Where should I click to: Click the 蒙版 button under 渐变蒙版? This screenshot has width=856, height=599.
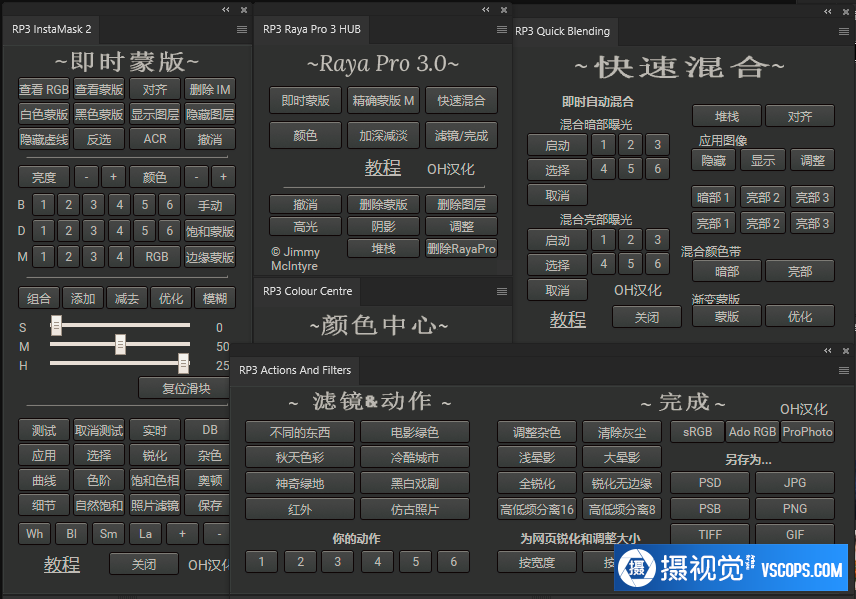(727, 316)
